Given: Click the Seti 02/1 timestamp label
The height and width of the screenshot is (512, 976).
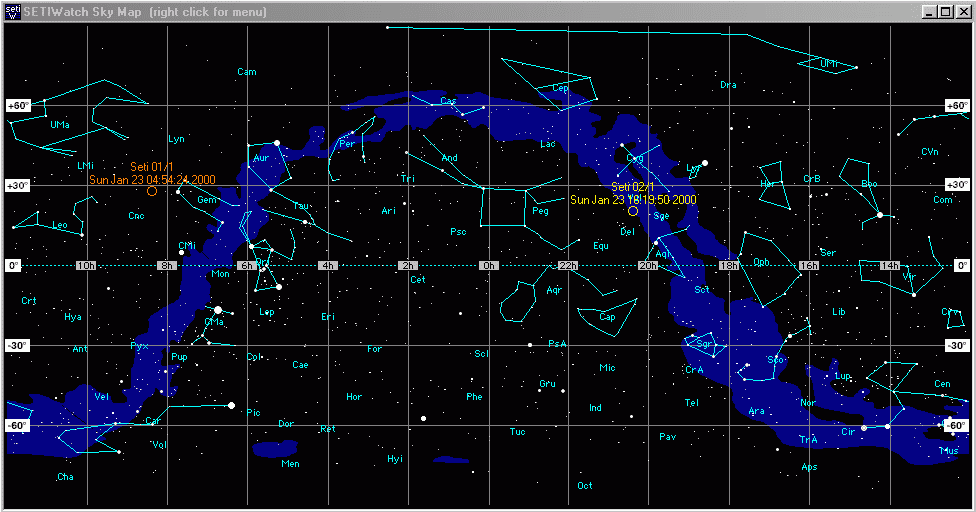Looking at the screenshot, I should 633,200.
